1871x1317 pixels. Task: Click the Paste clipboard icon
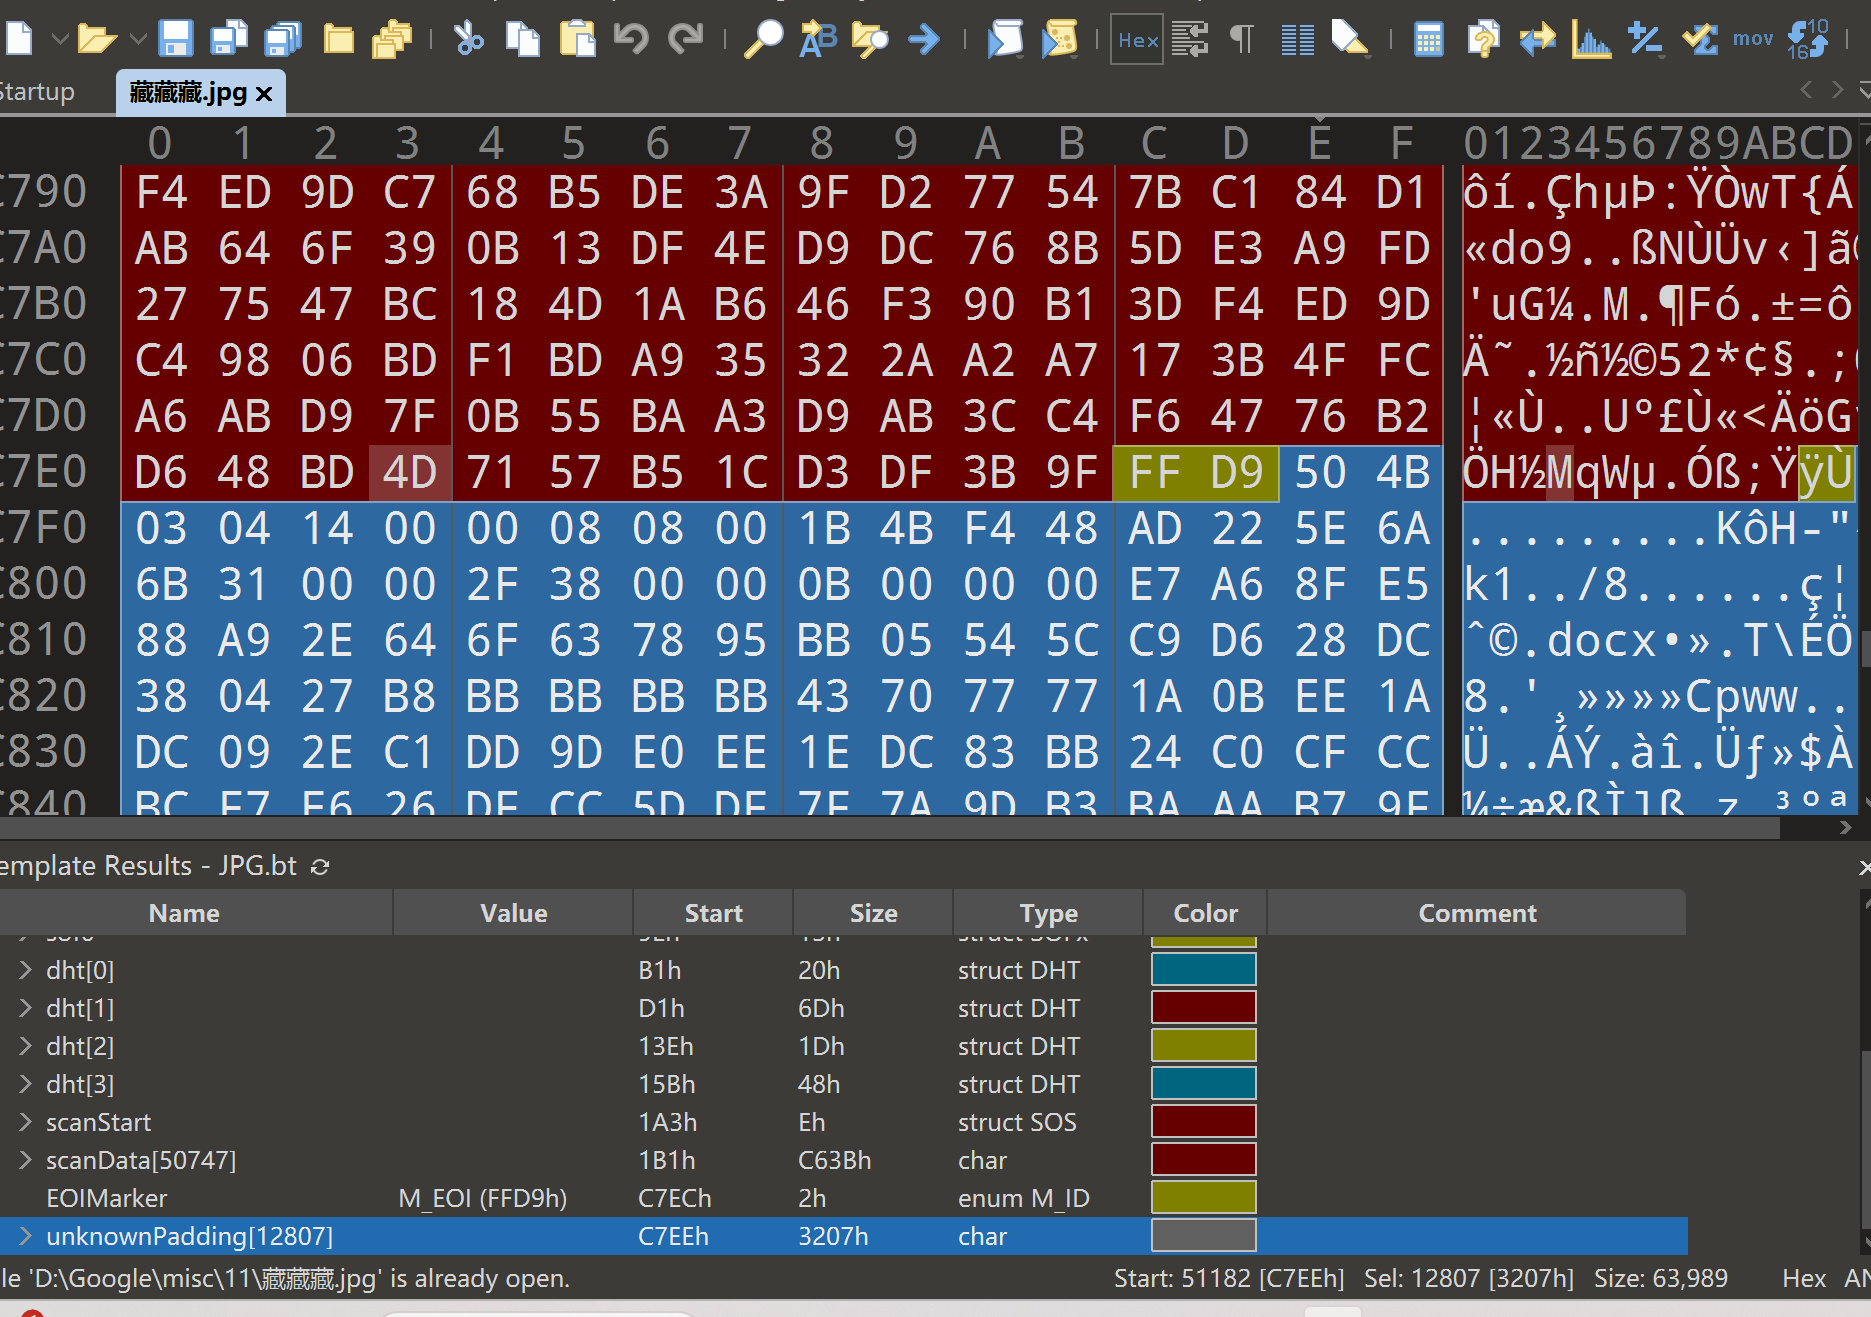click(577, 39)
